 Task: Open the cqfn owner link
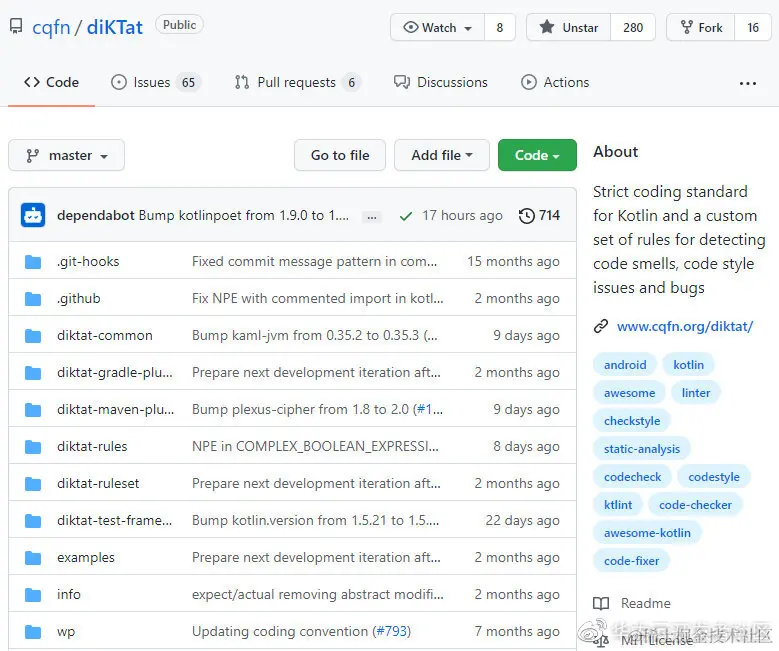click(x=51, y=27)
